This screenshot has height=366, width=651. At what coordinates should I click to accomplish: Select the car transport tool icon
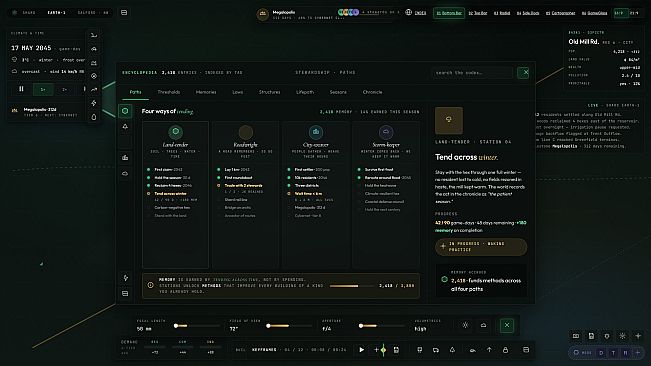(x=94, y=49)
